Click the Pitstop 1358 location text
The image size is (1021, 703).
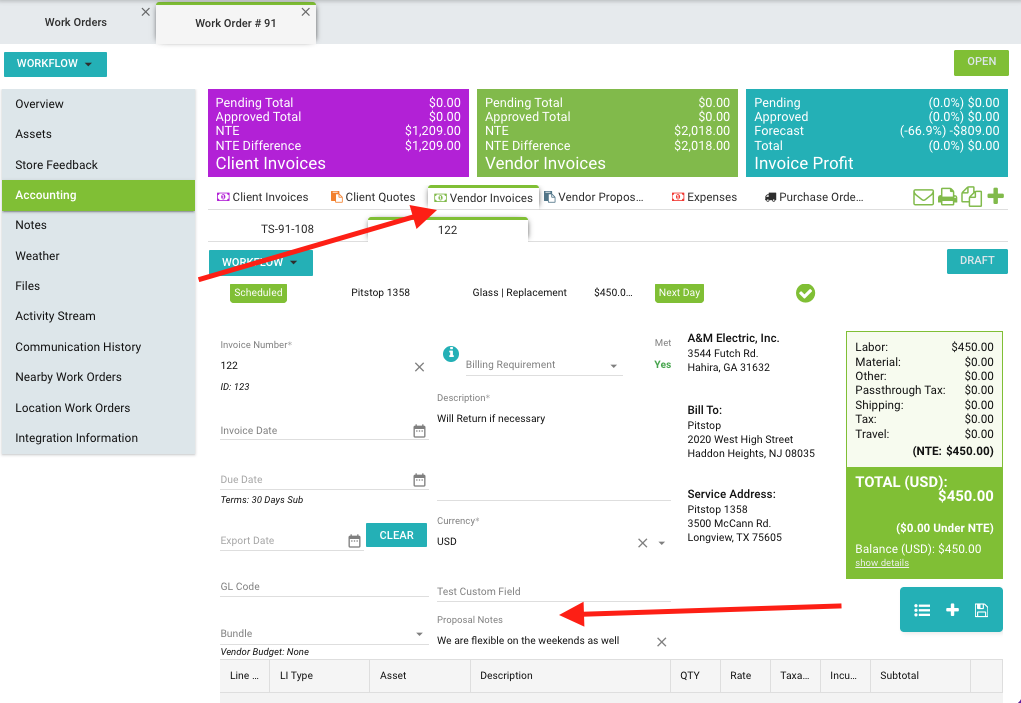point(380,293)
